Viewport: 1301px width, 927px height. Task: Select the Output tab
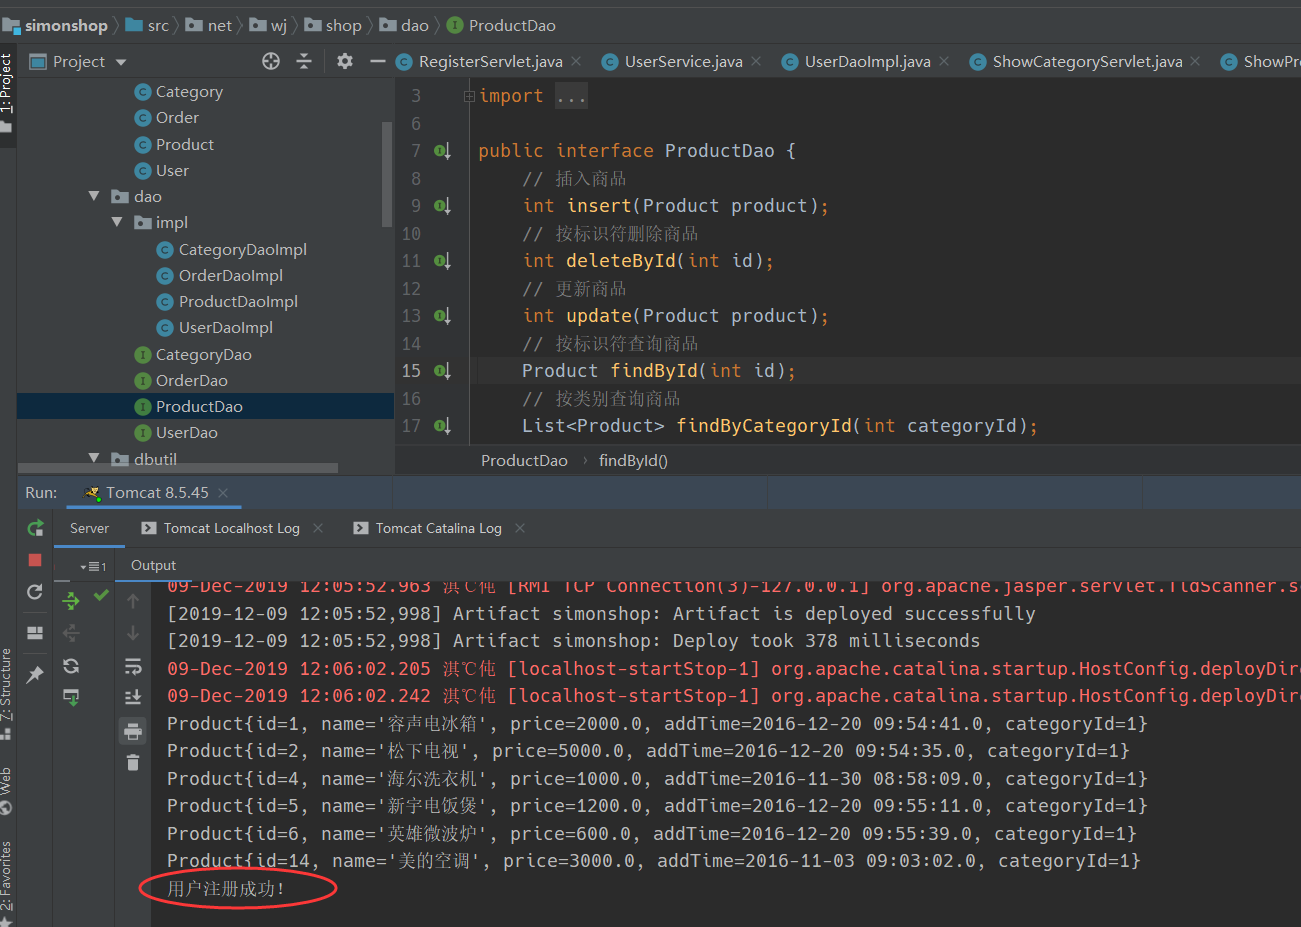click(153, 565)
